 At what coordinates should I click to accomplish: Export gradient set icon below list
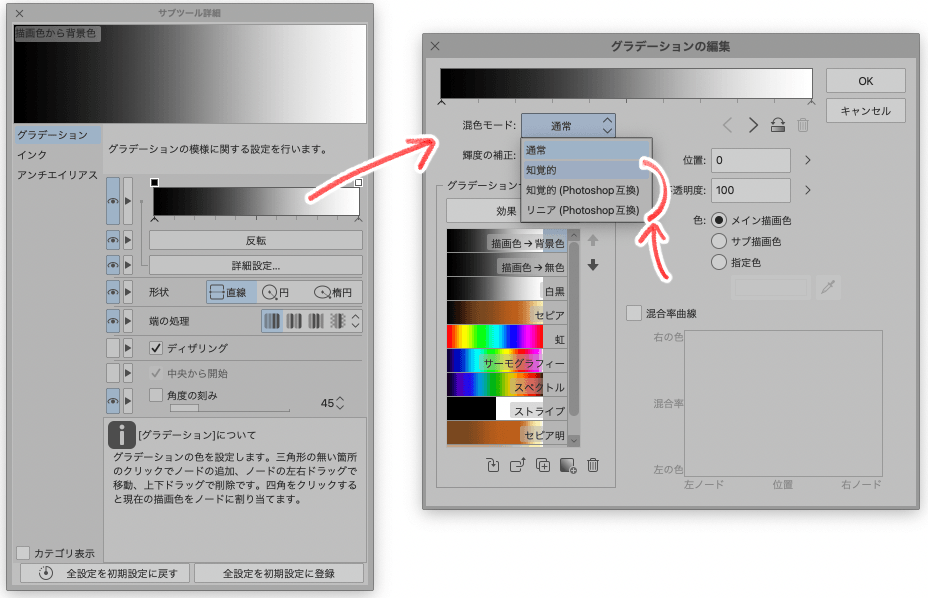518,465
